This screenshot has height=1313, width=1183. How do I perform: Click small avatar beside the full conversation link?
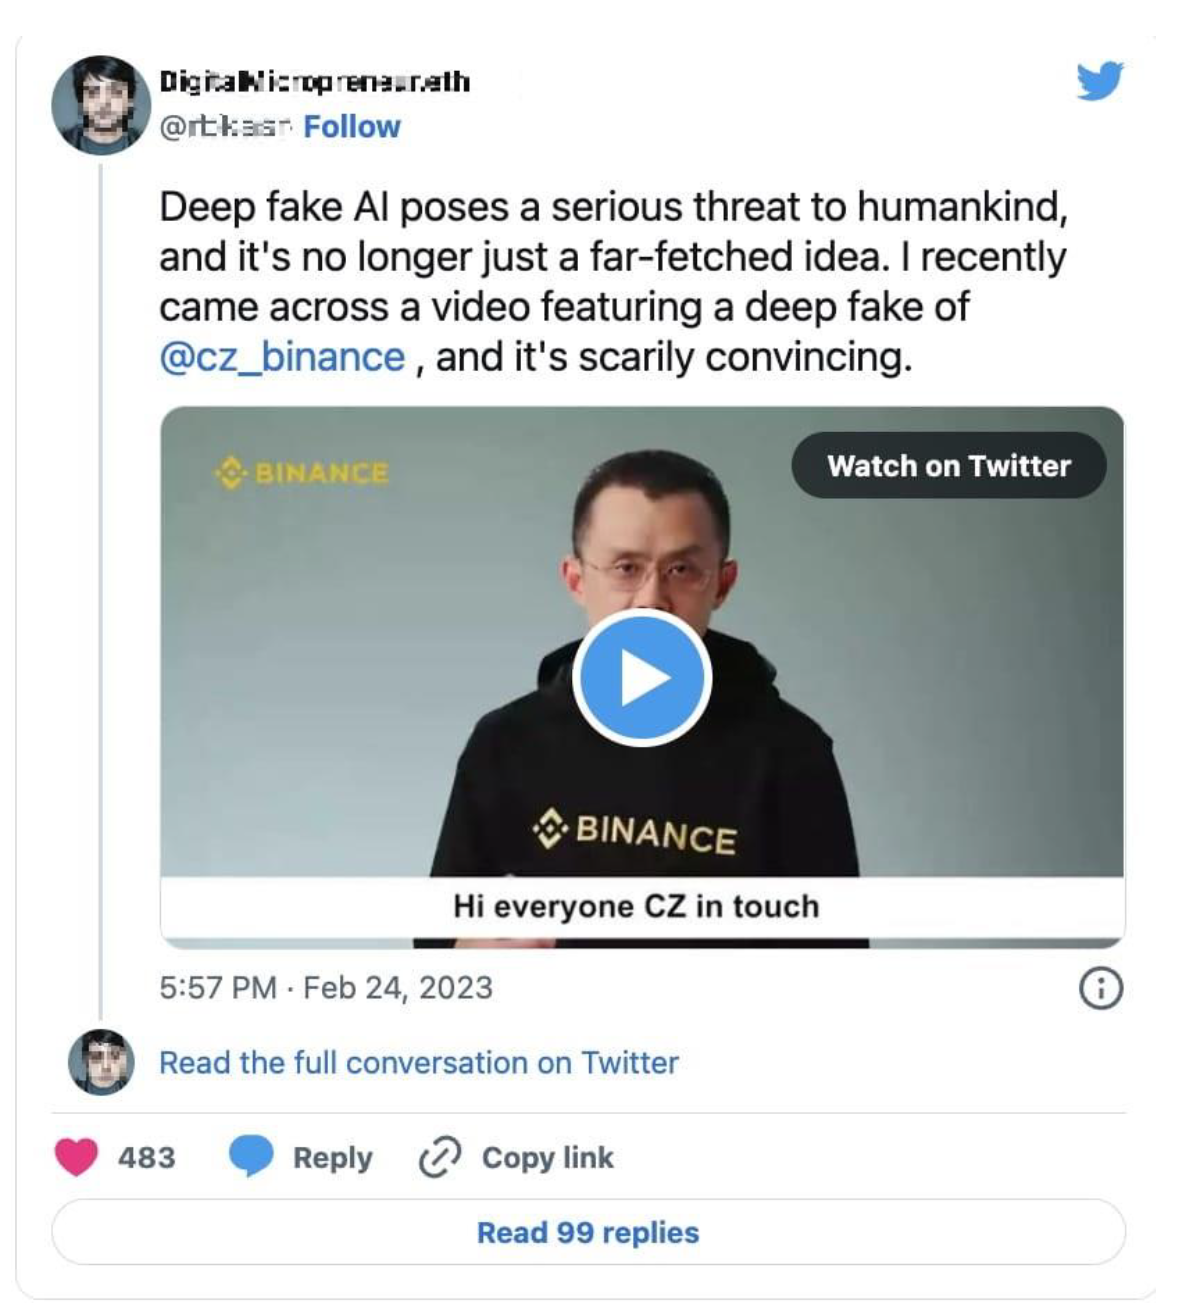101,1062
